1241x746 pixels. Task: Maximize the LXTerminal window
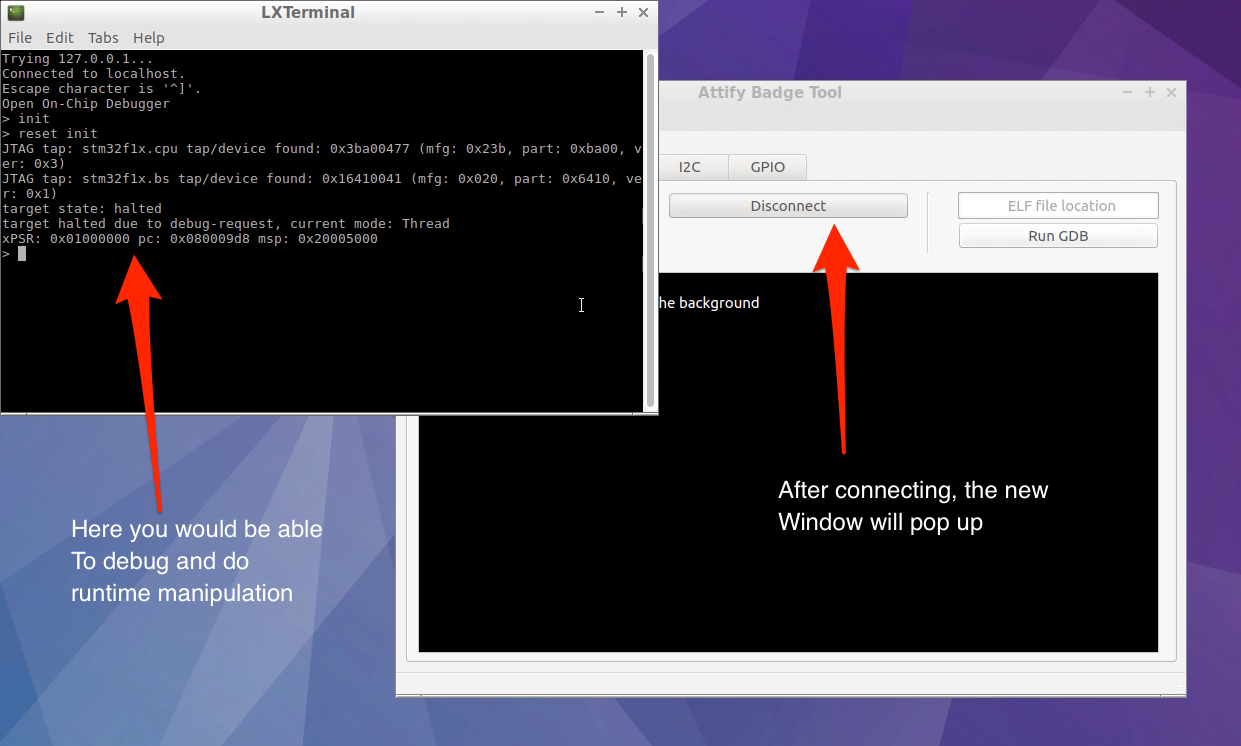(x=621, y=12)
